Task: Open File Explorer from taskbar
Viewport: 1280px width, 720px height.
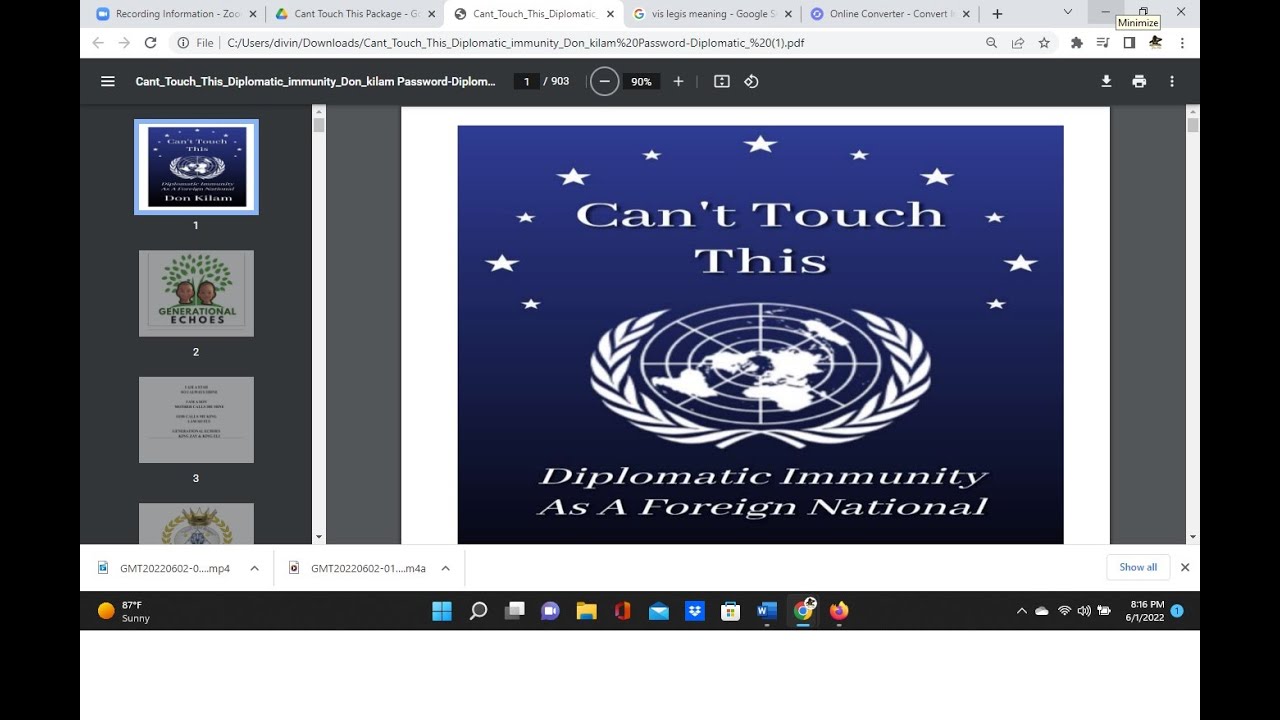Action: pyautogui.click(x=586, y=611)
